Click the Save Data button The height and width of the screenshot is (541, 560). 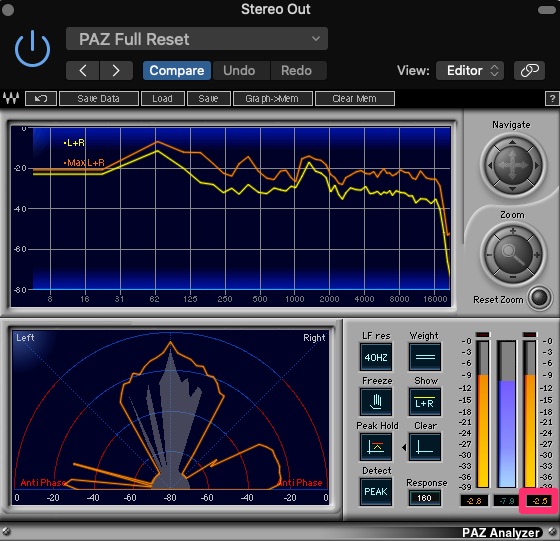(x=99, y=99)
